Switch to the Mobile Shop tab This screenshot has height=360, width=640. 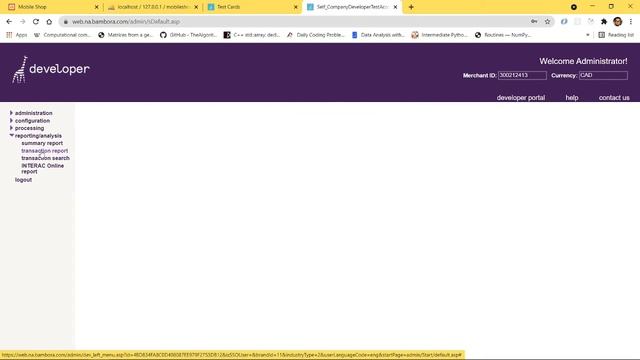[53, 7]
